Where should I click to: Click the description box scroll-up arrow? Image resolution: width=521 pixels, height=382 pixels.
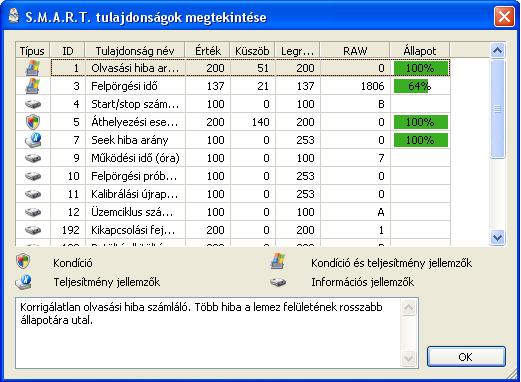pos(408,307)
